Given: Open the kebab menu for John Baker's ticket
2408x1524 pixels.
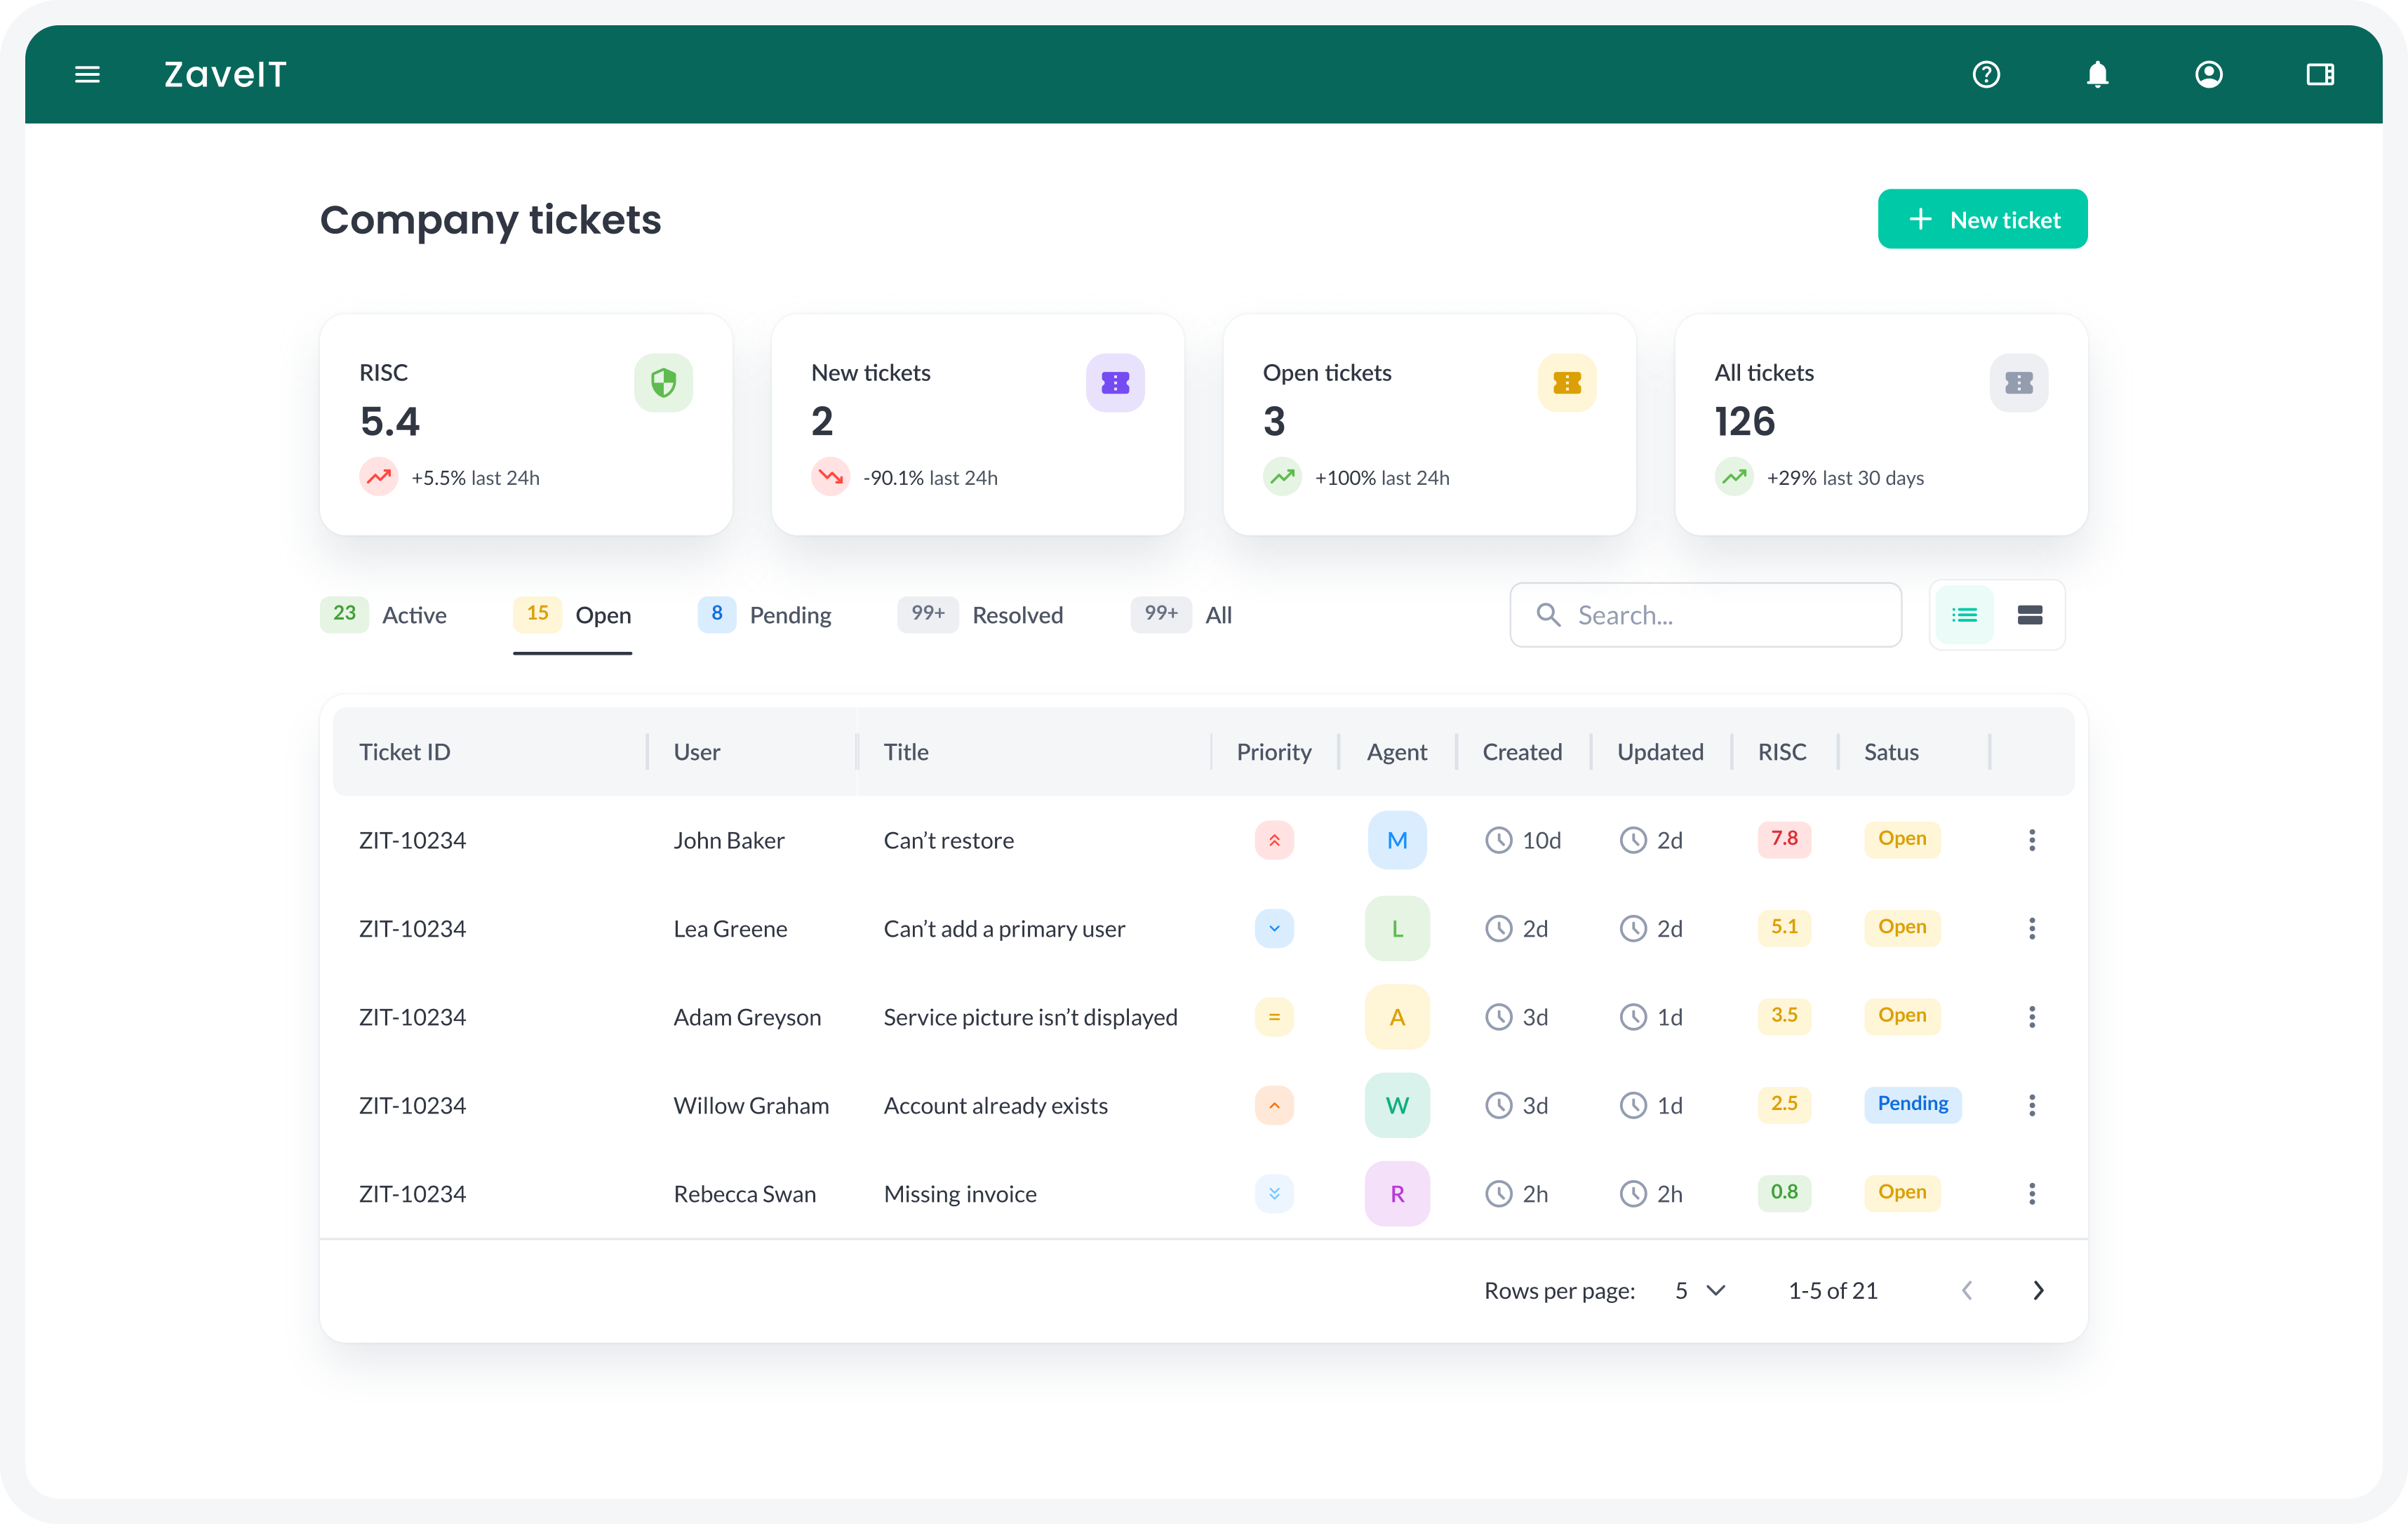Looking at the screenshot, I should coord(2031,840).
